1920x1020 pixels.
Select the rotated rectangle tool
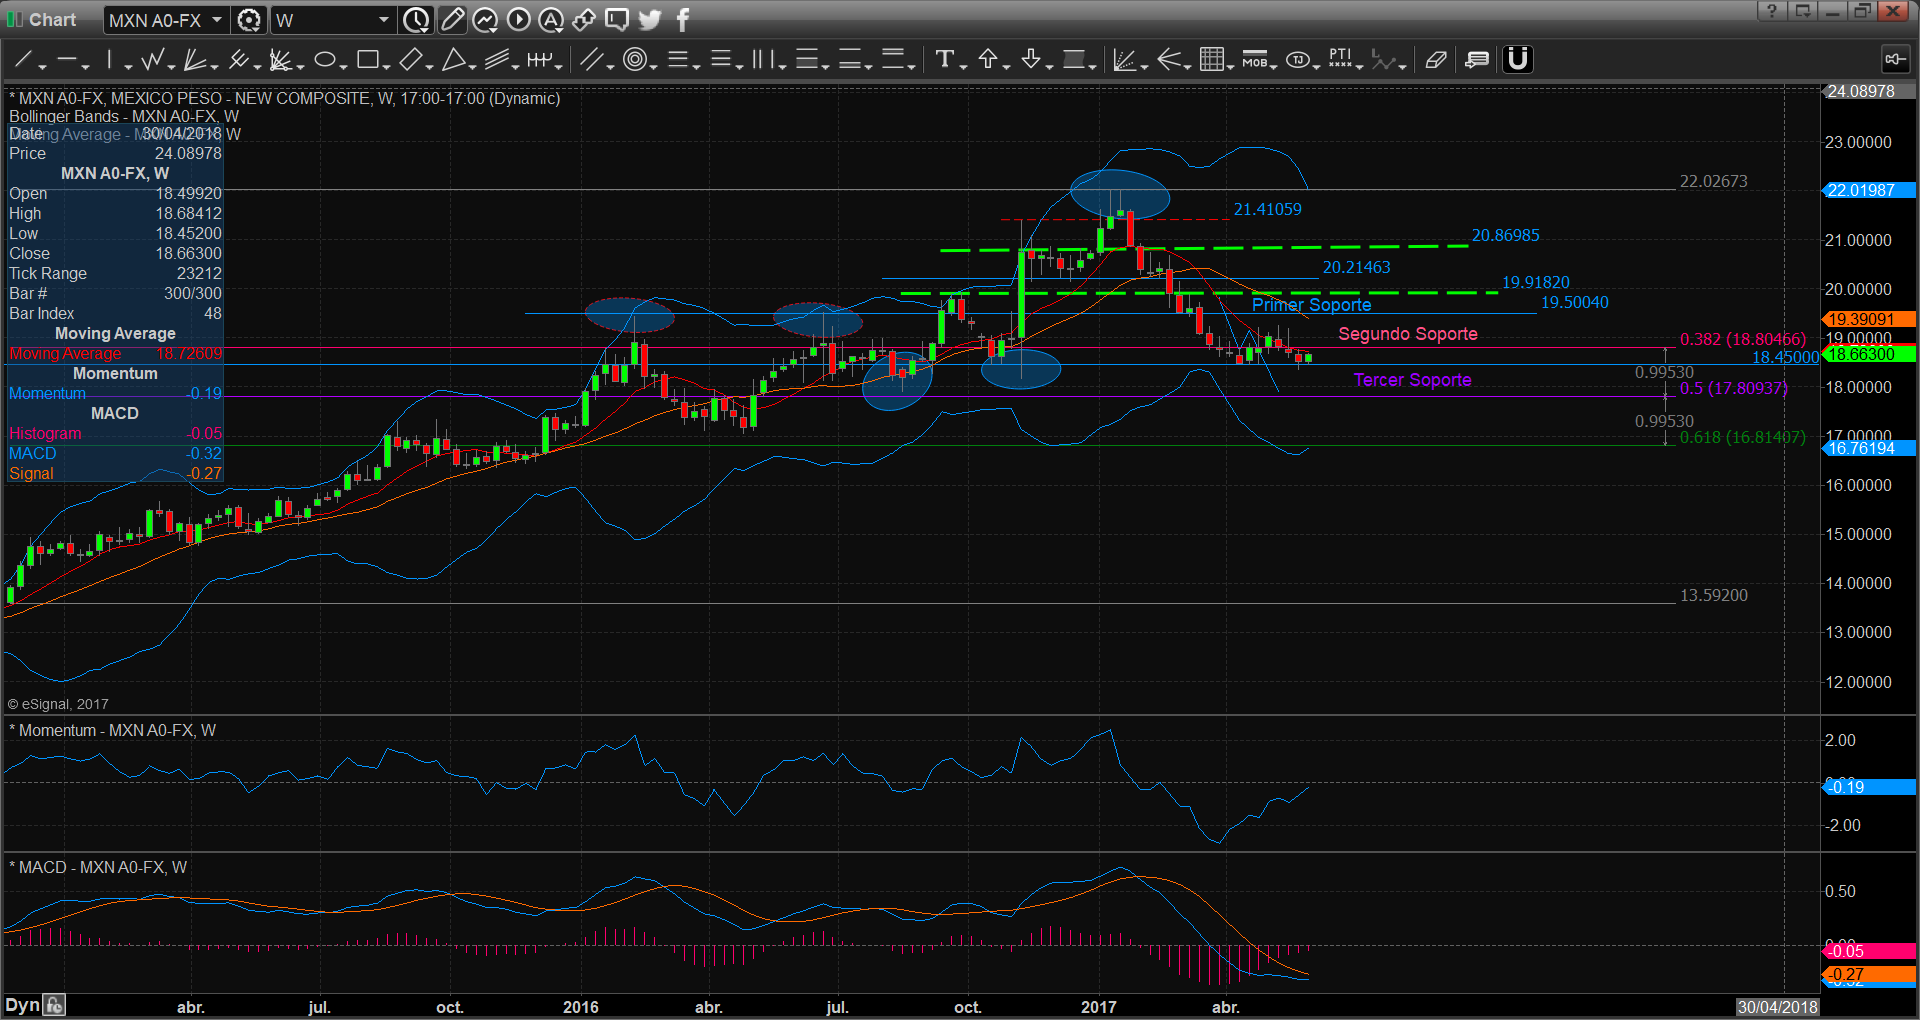coord(410,60)
